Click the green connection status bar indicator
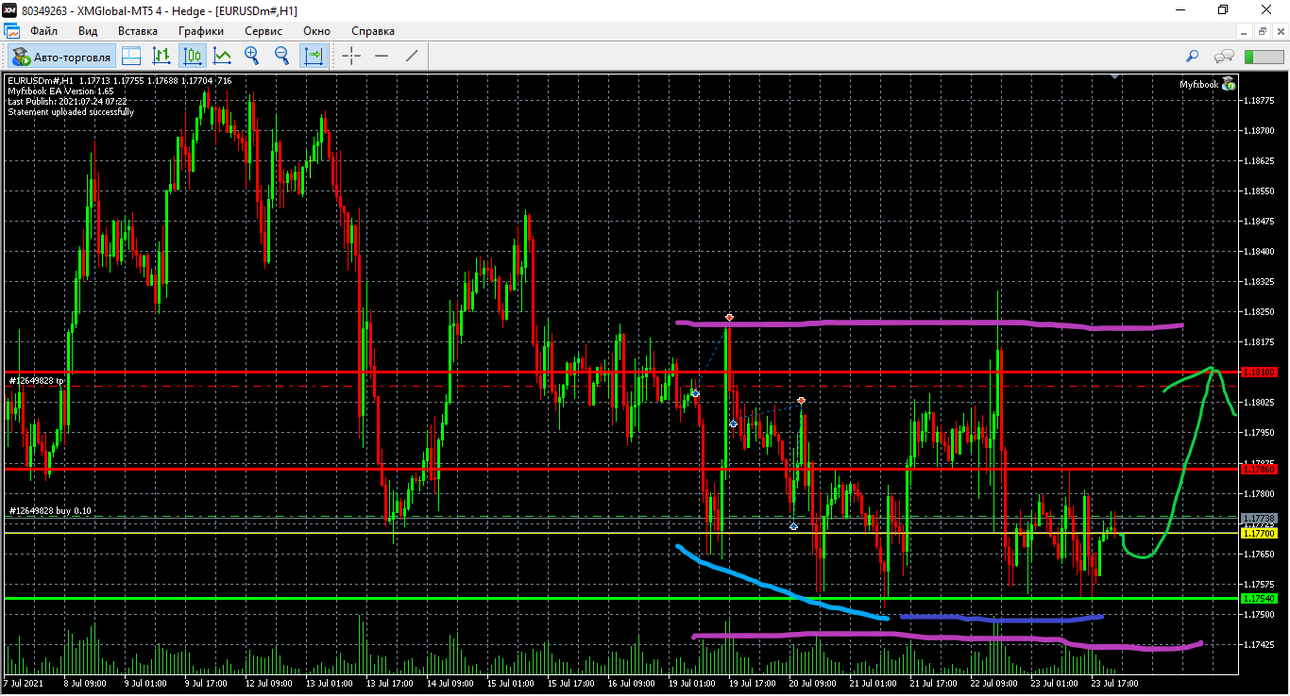The width and height of the screenshot is (1290, 696). pos(1264,57)
